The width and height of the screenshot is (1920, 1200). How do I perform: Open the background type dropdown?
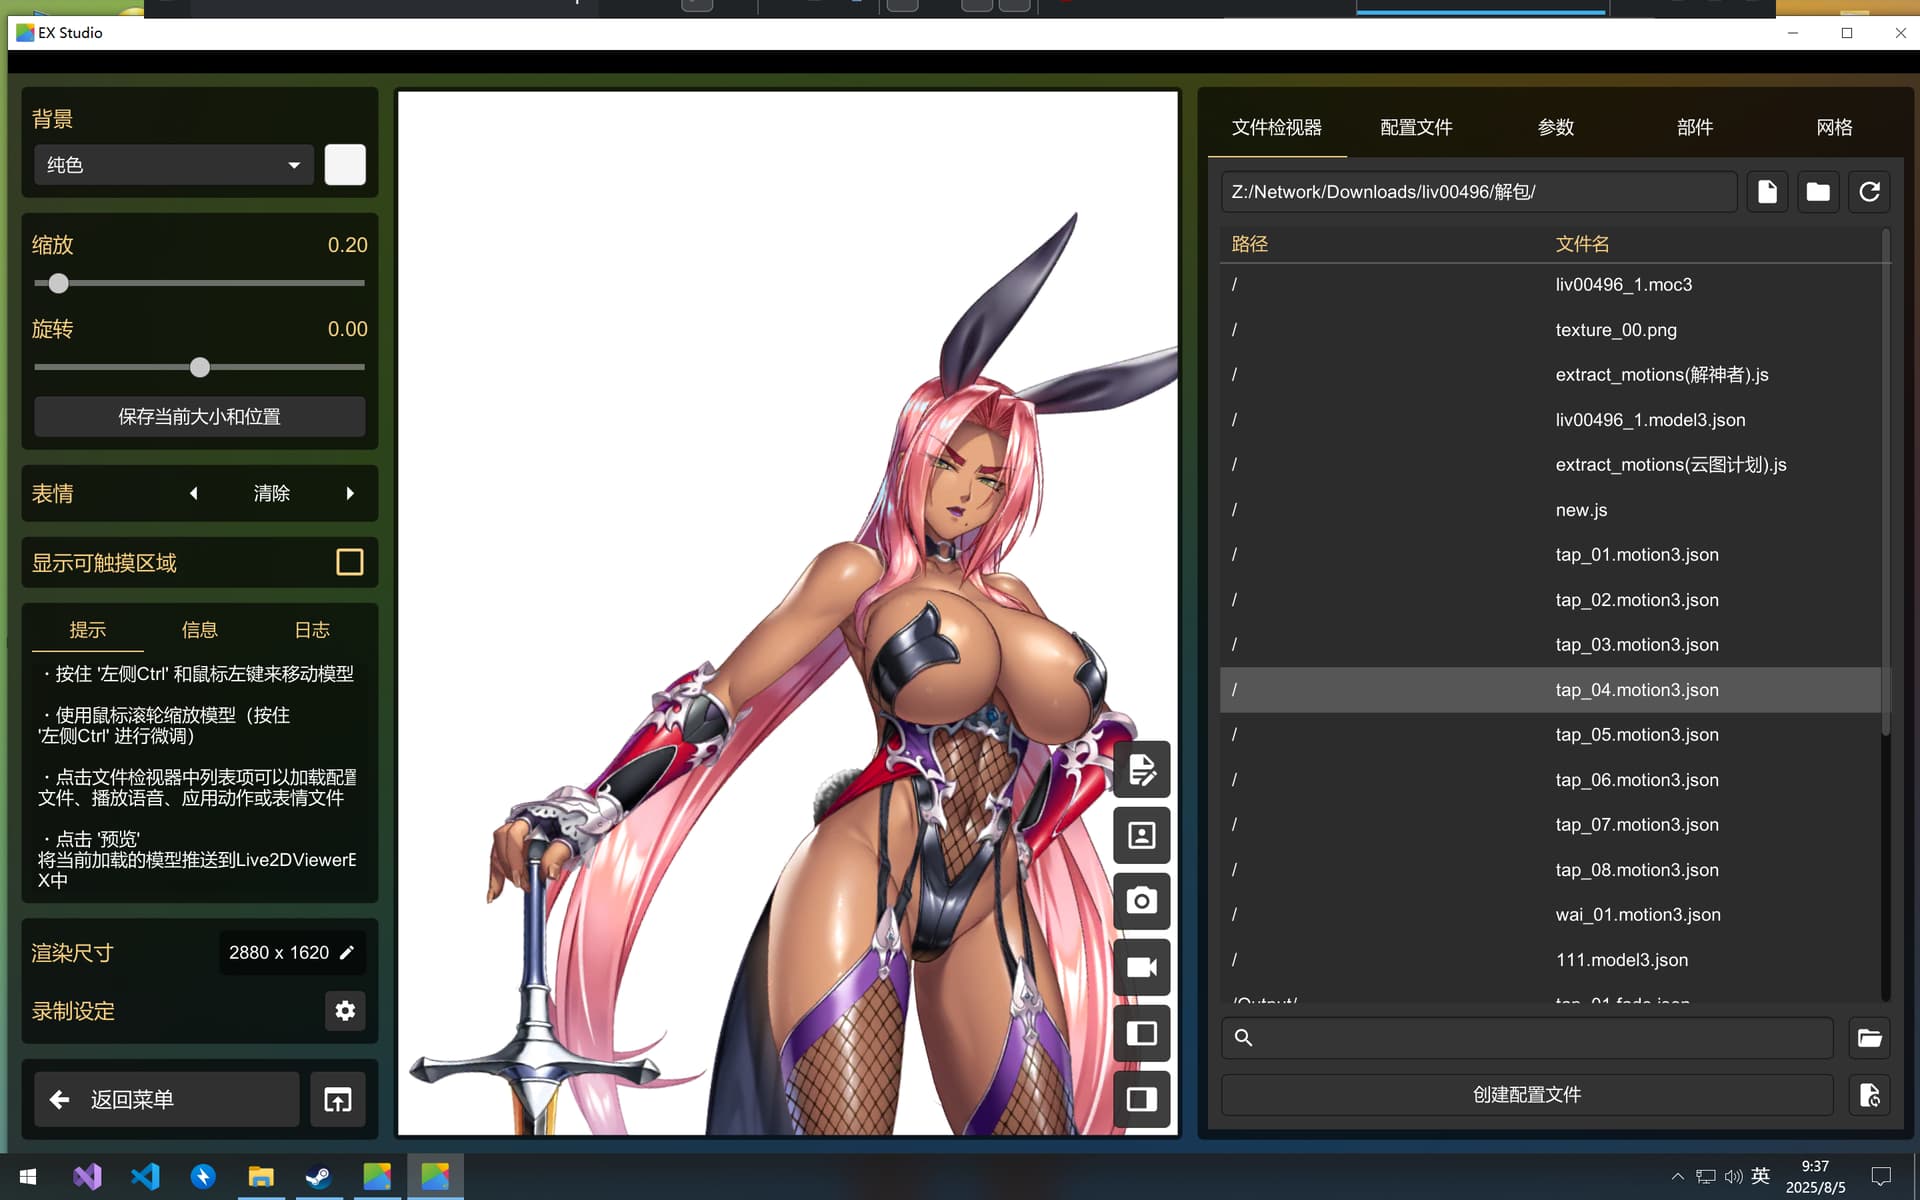[174, 165]
